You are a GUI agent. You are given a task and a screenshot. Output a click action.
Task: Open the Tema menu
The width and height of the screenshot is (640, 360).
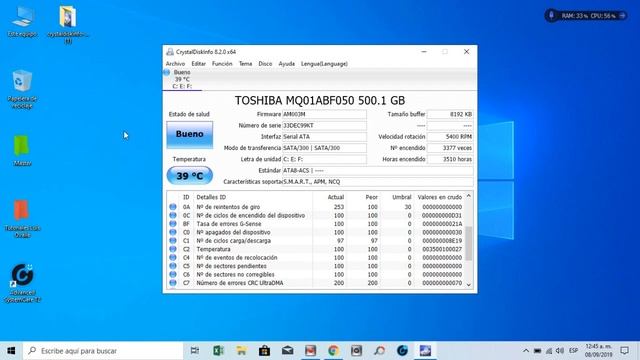tap(245, 64)
